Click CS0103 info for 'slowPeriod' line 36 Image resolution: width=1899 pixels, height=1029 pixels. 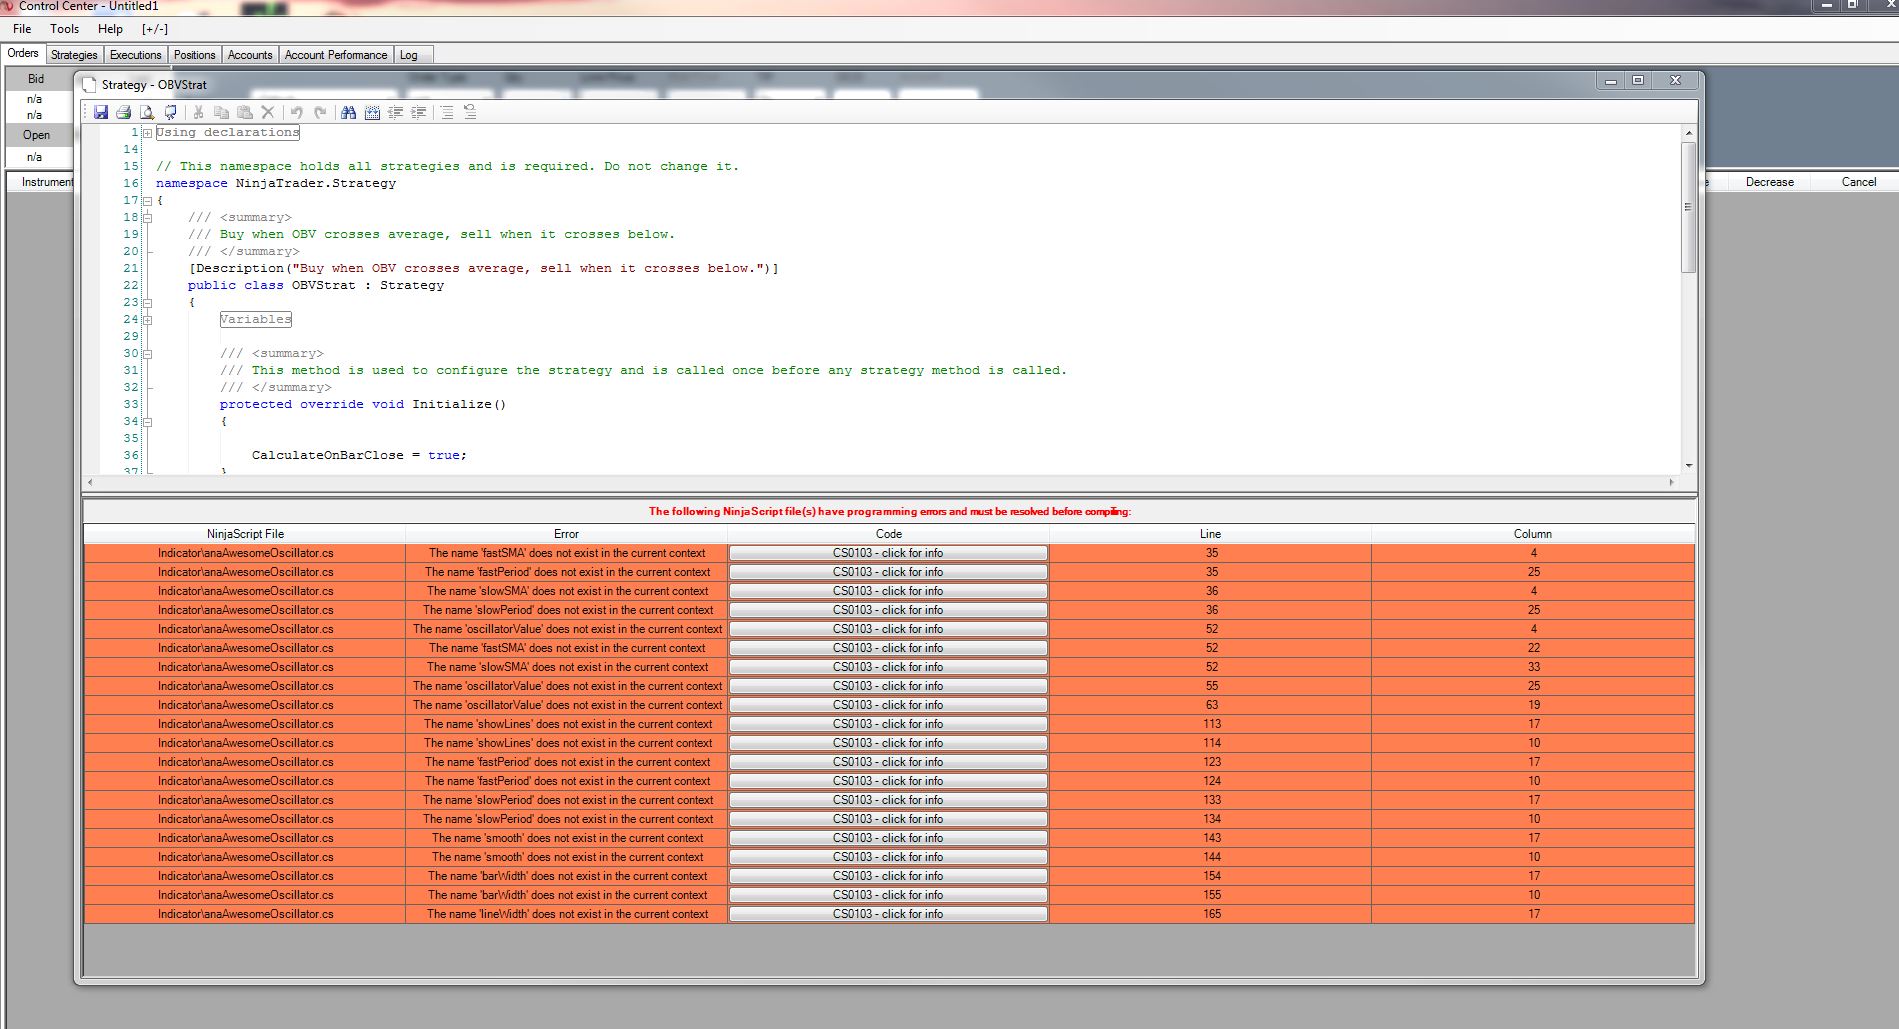(888, 610)
